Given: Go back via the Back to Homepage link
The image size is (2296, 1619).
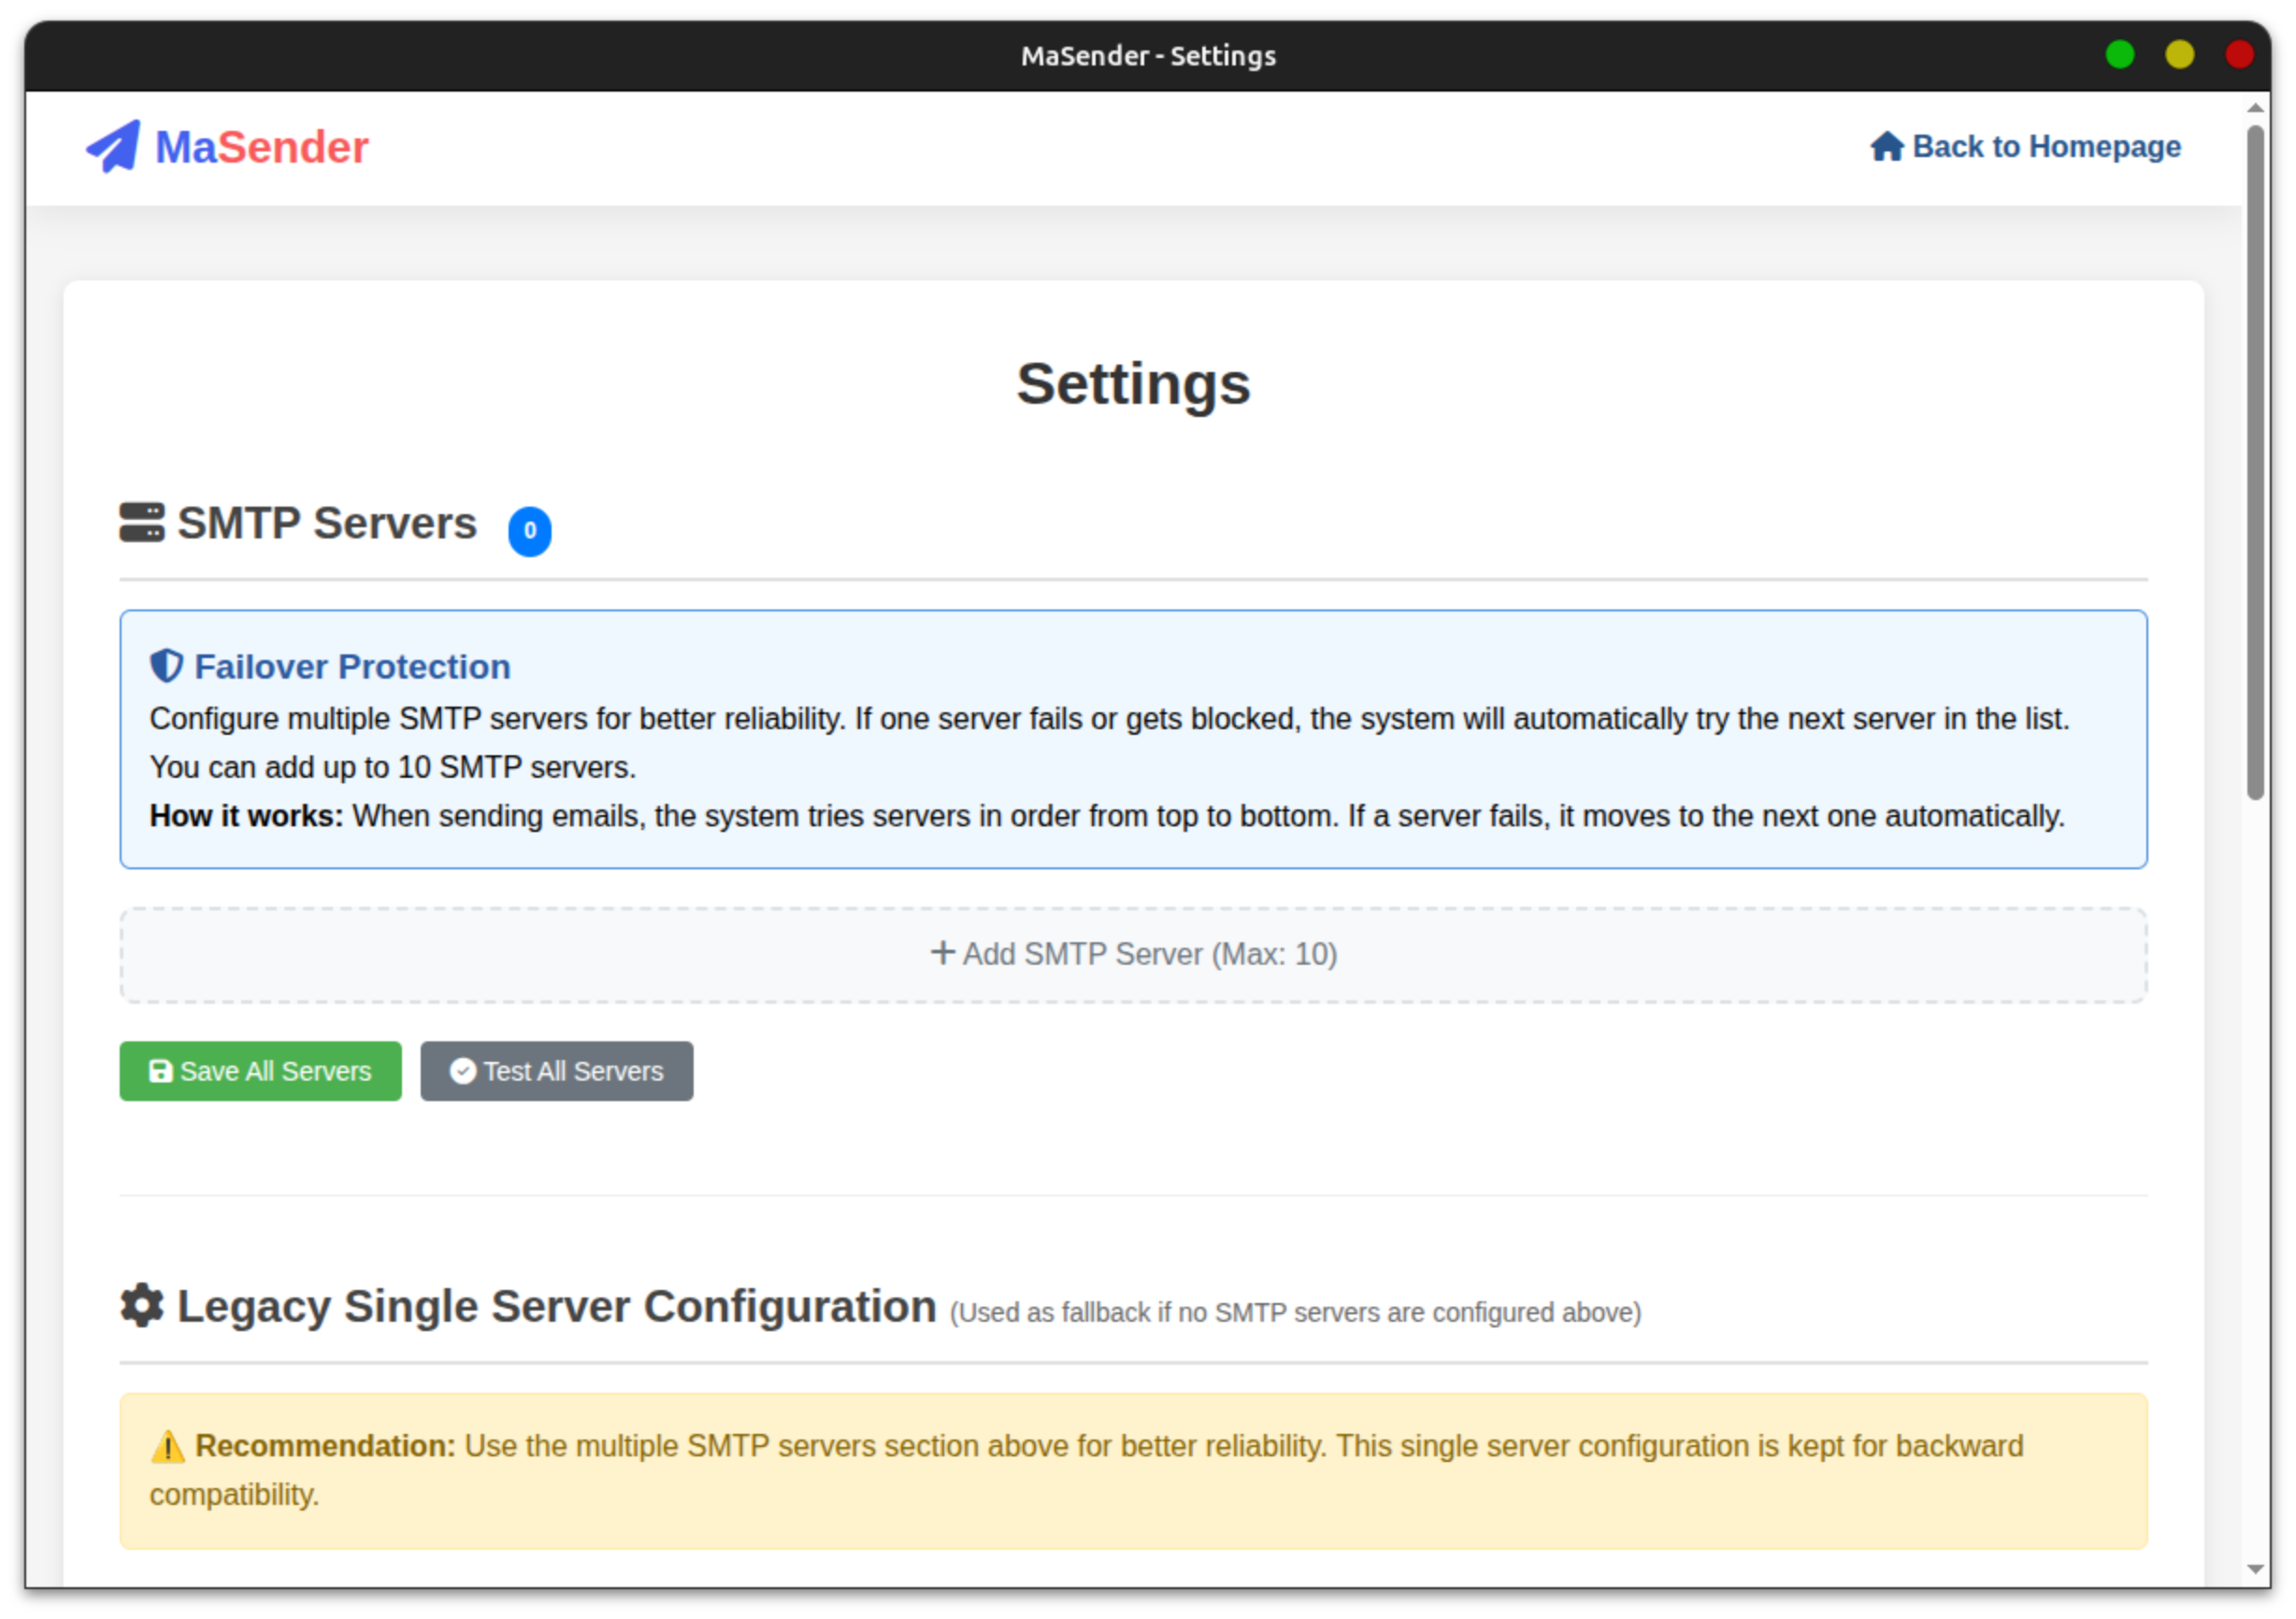Looking at the screenshot, I should pyautogui.click(x=2026, y=146).
